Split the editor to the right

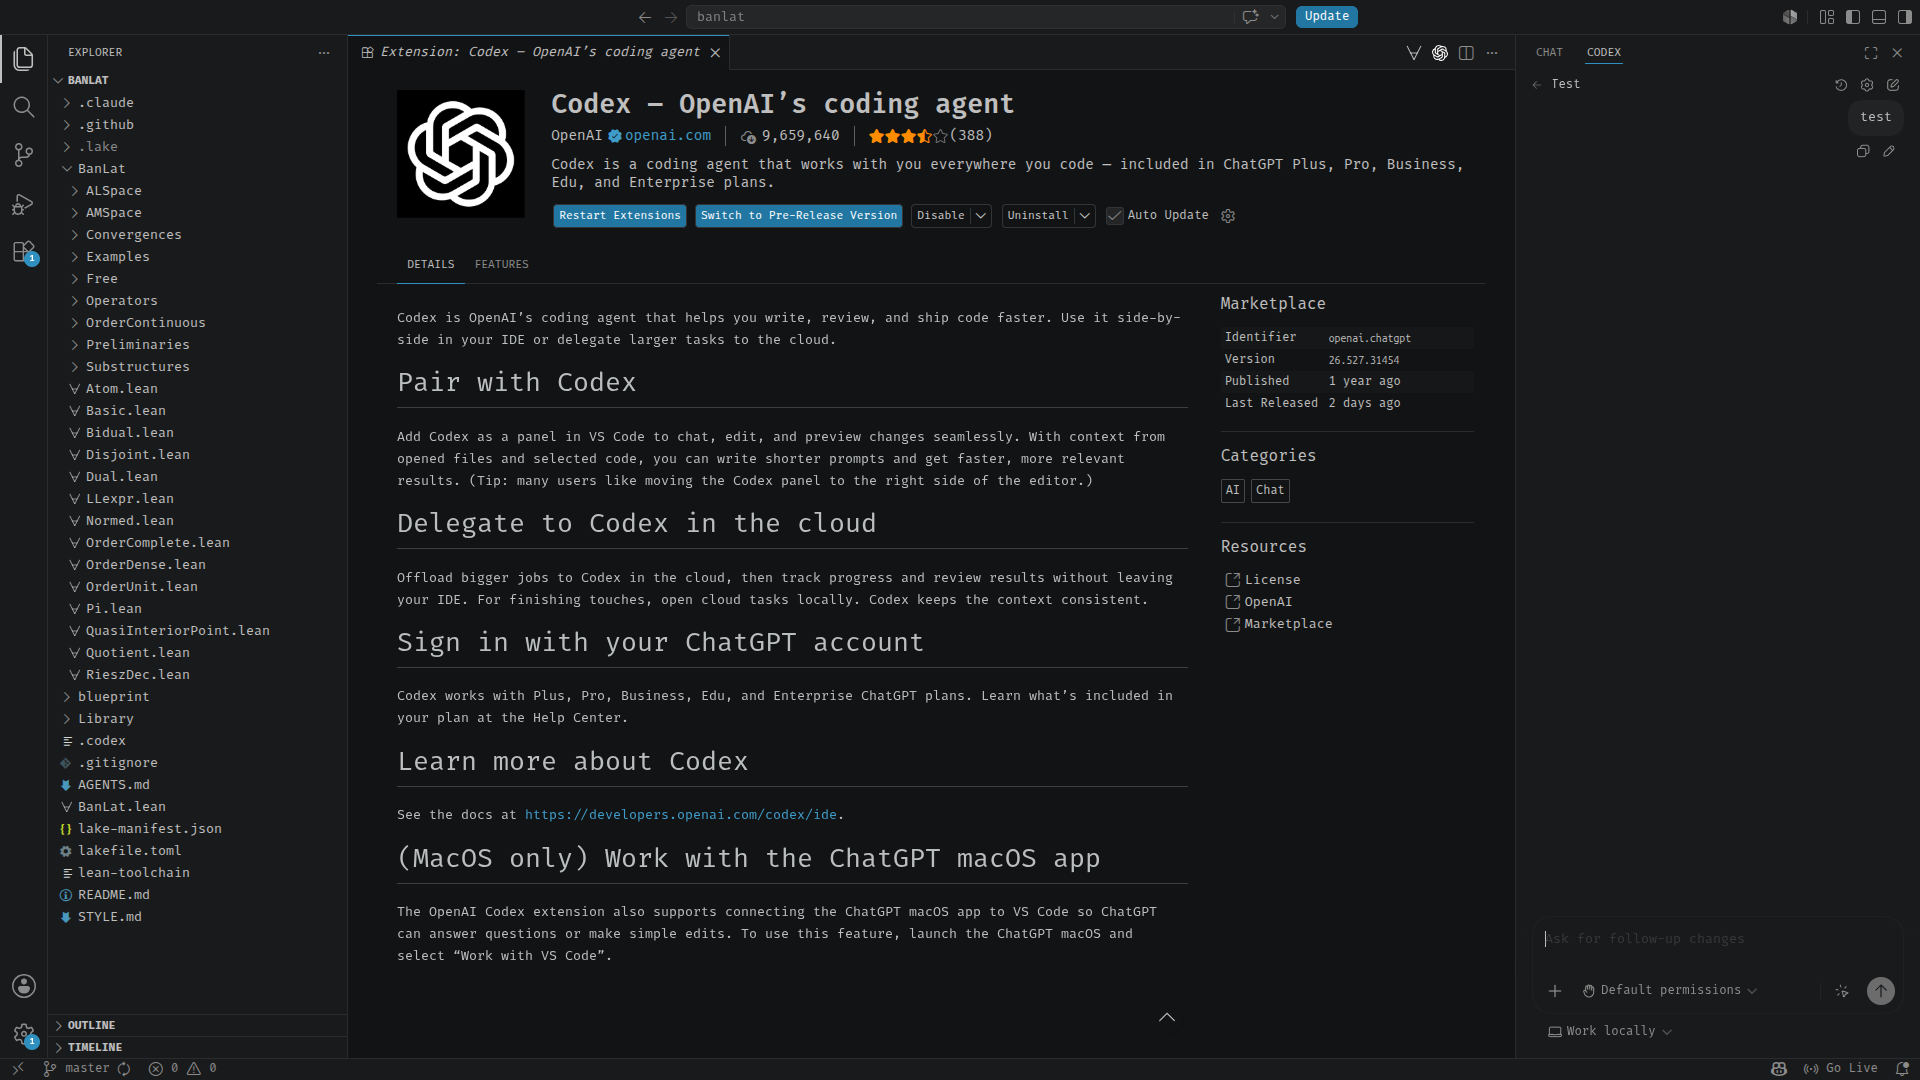pyautogui.click(x=1466, y=53)
